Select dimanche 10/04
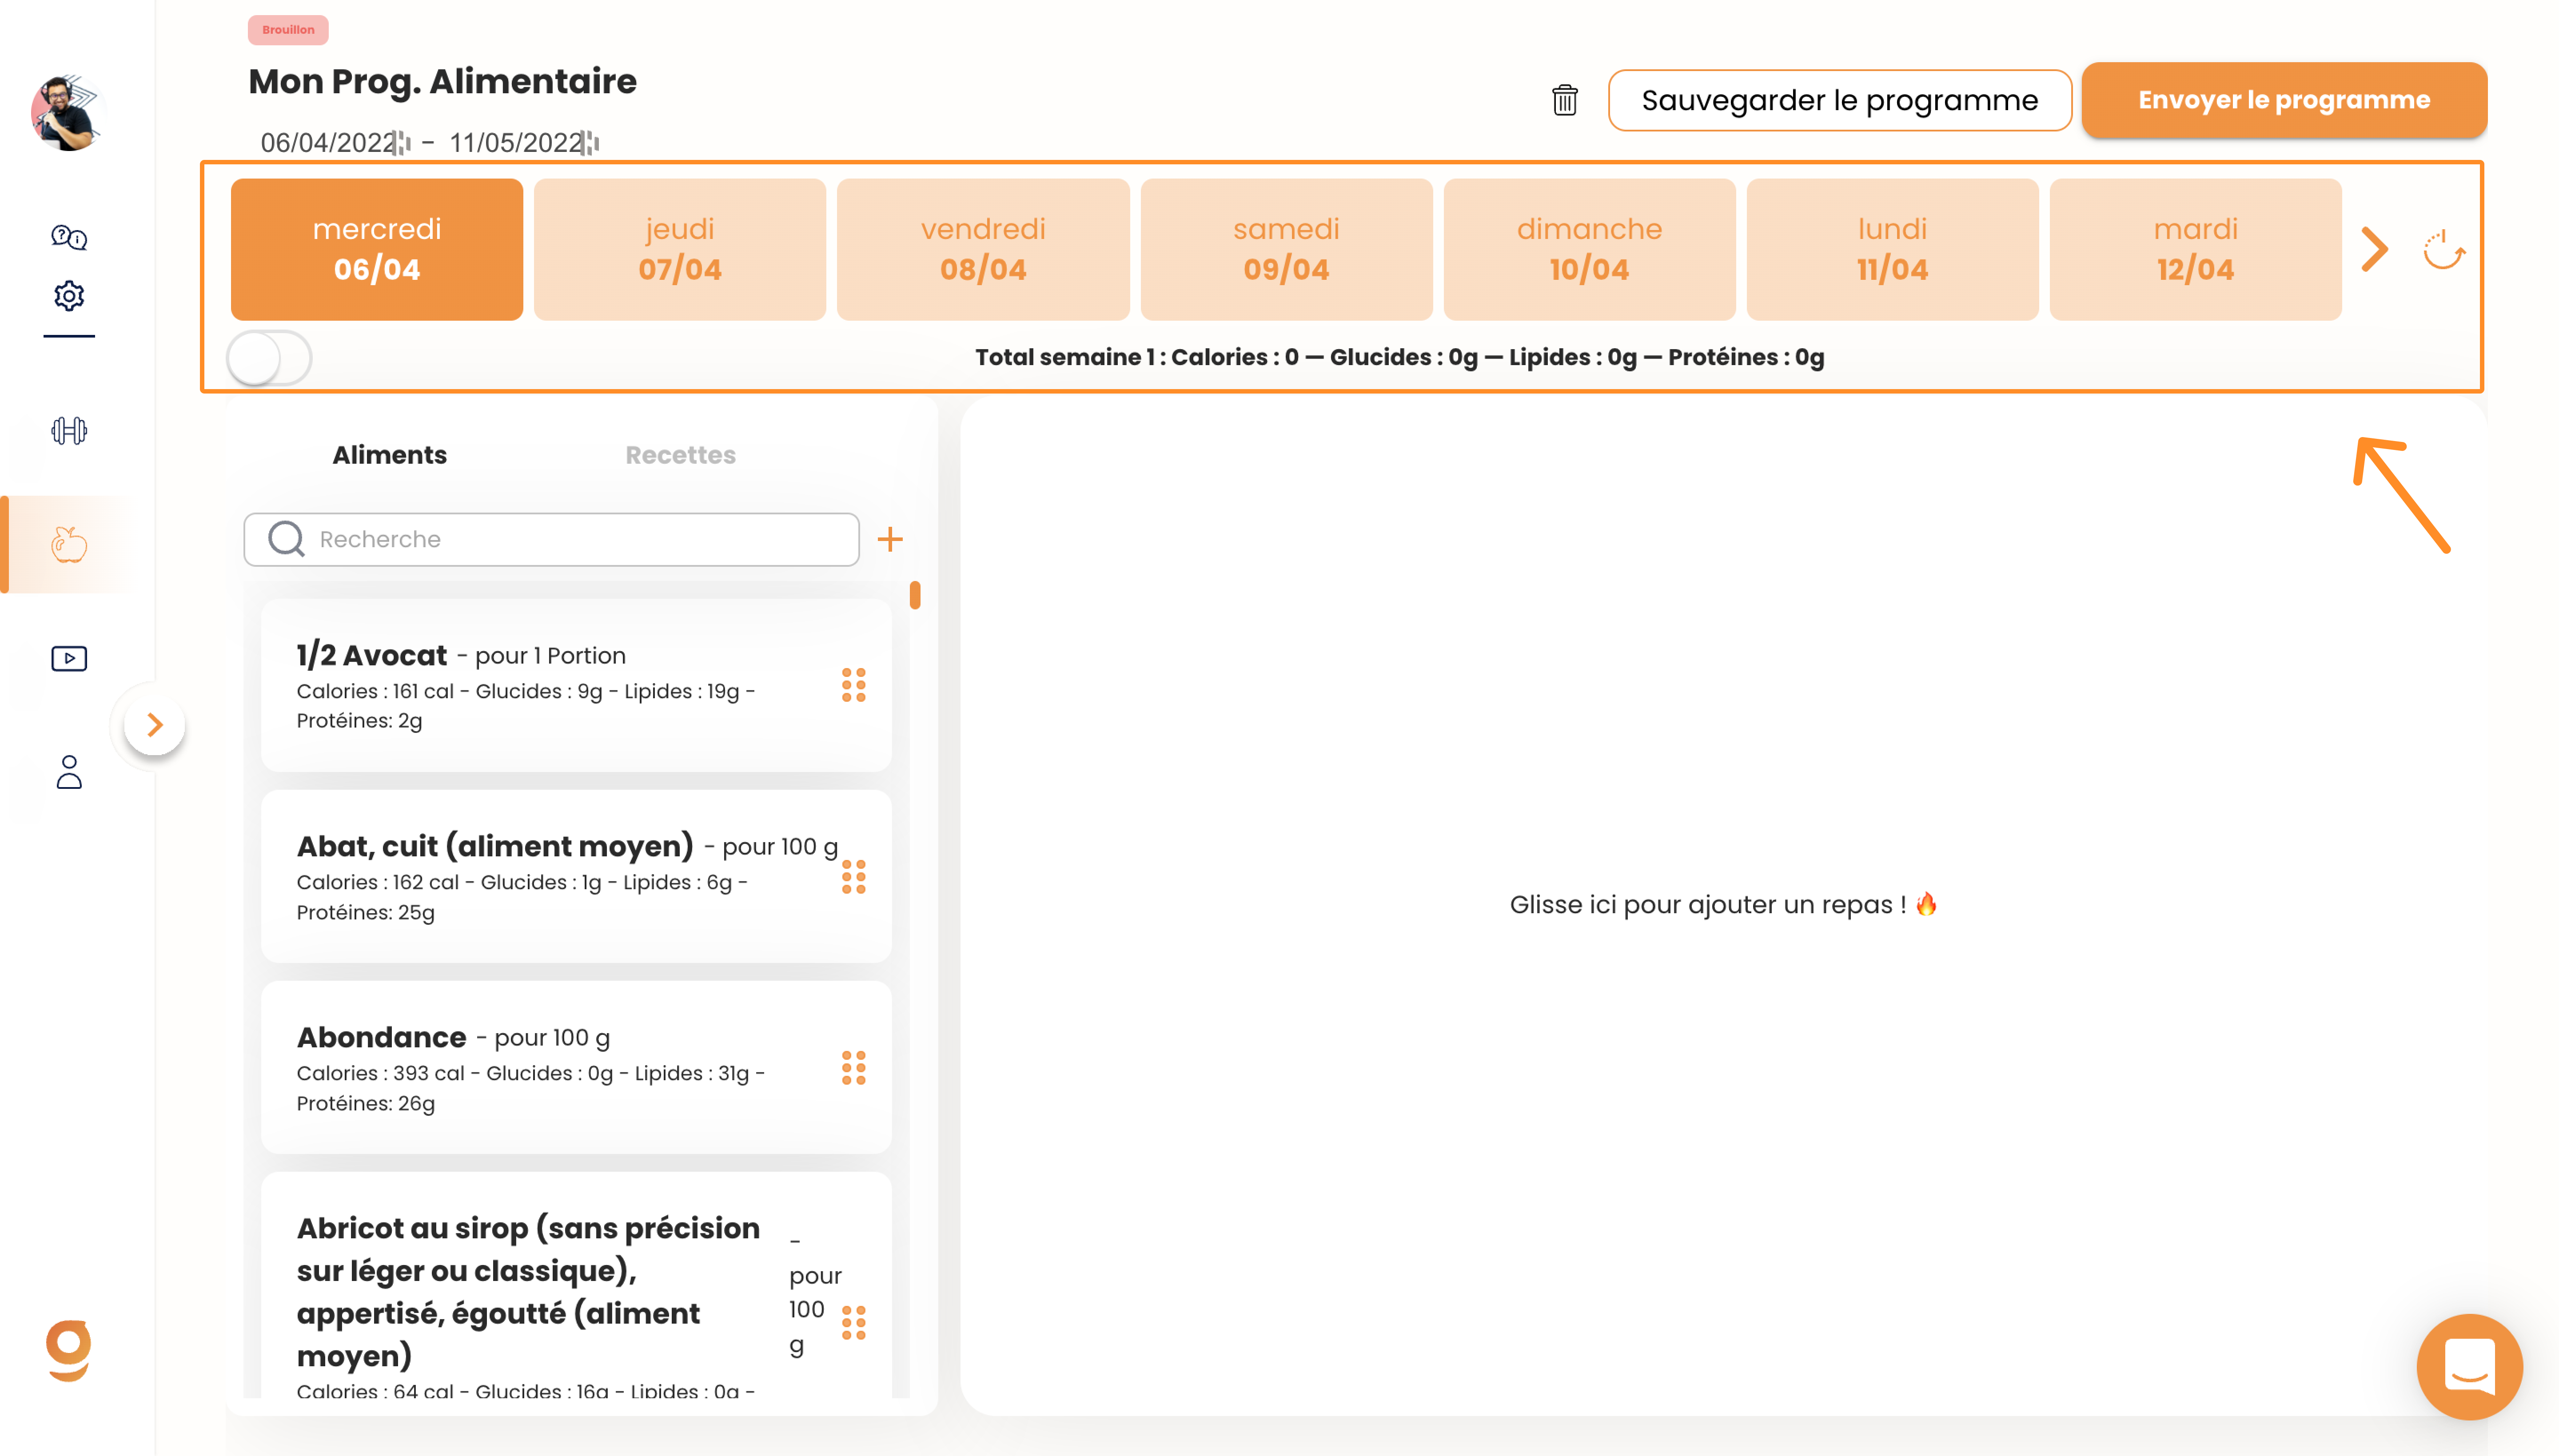This screenshot has width=2559, height=1456. (1589, 249)
